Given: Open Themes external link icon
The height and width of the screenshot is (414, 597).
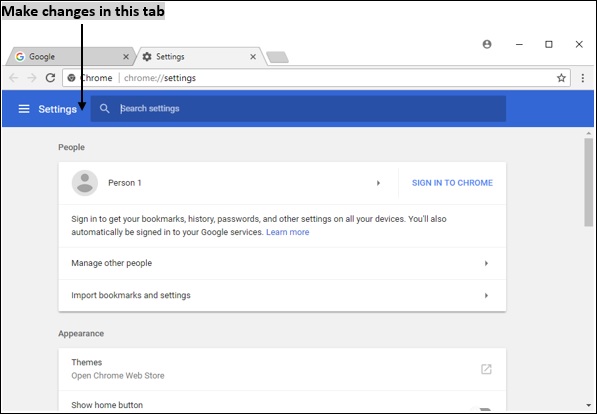Looking at the screenshot, I should coord(486,369).
